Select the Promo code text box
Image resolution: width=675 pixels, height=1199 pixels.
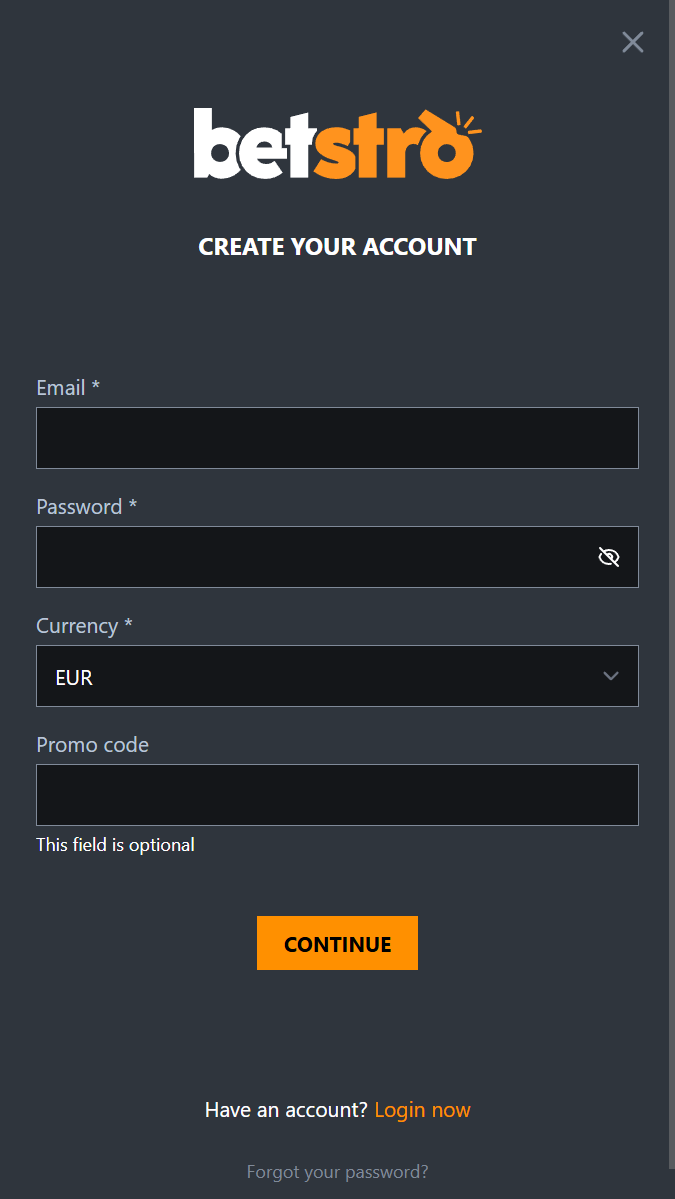pyautogui.click(x=337, y=795)
